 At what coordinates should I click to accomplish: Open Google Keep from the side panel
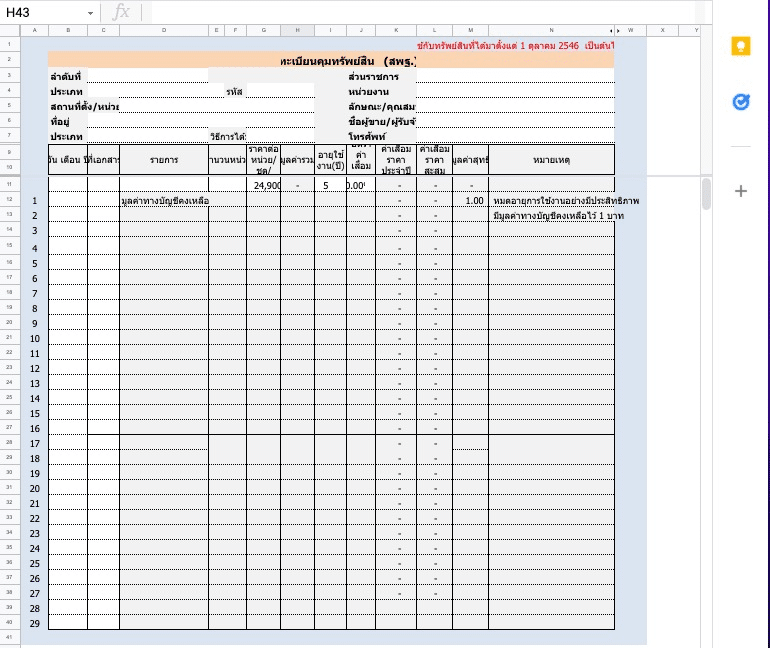pyautogui.click(x=741, y=46)
